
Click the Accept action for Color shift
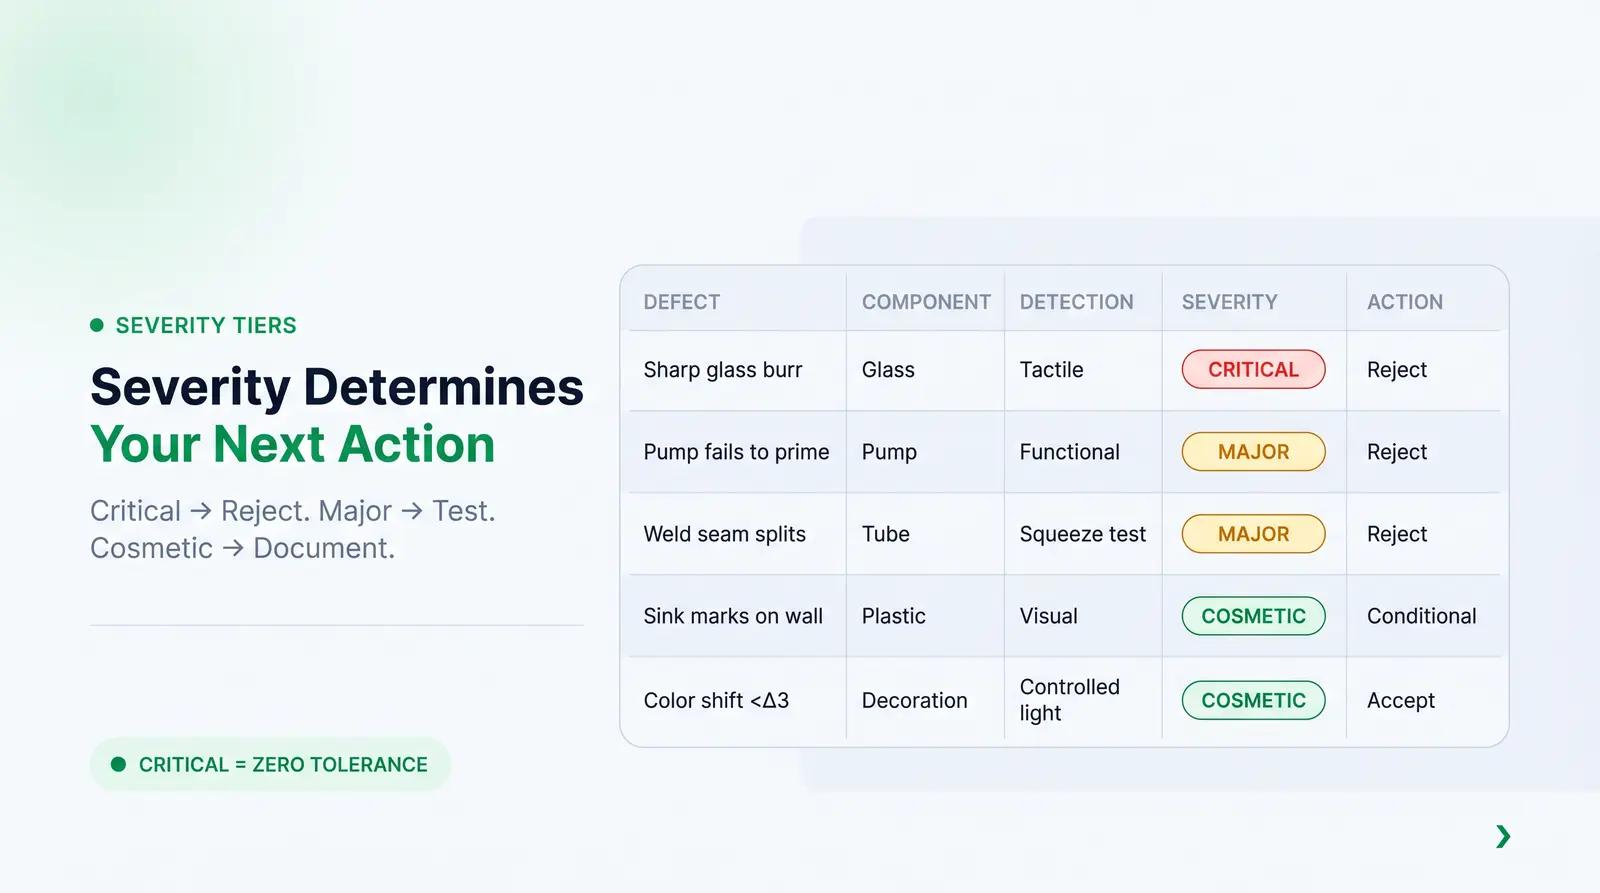[x=1400, y=700]
